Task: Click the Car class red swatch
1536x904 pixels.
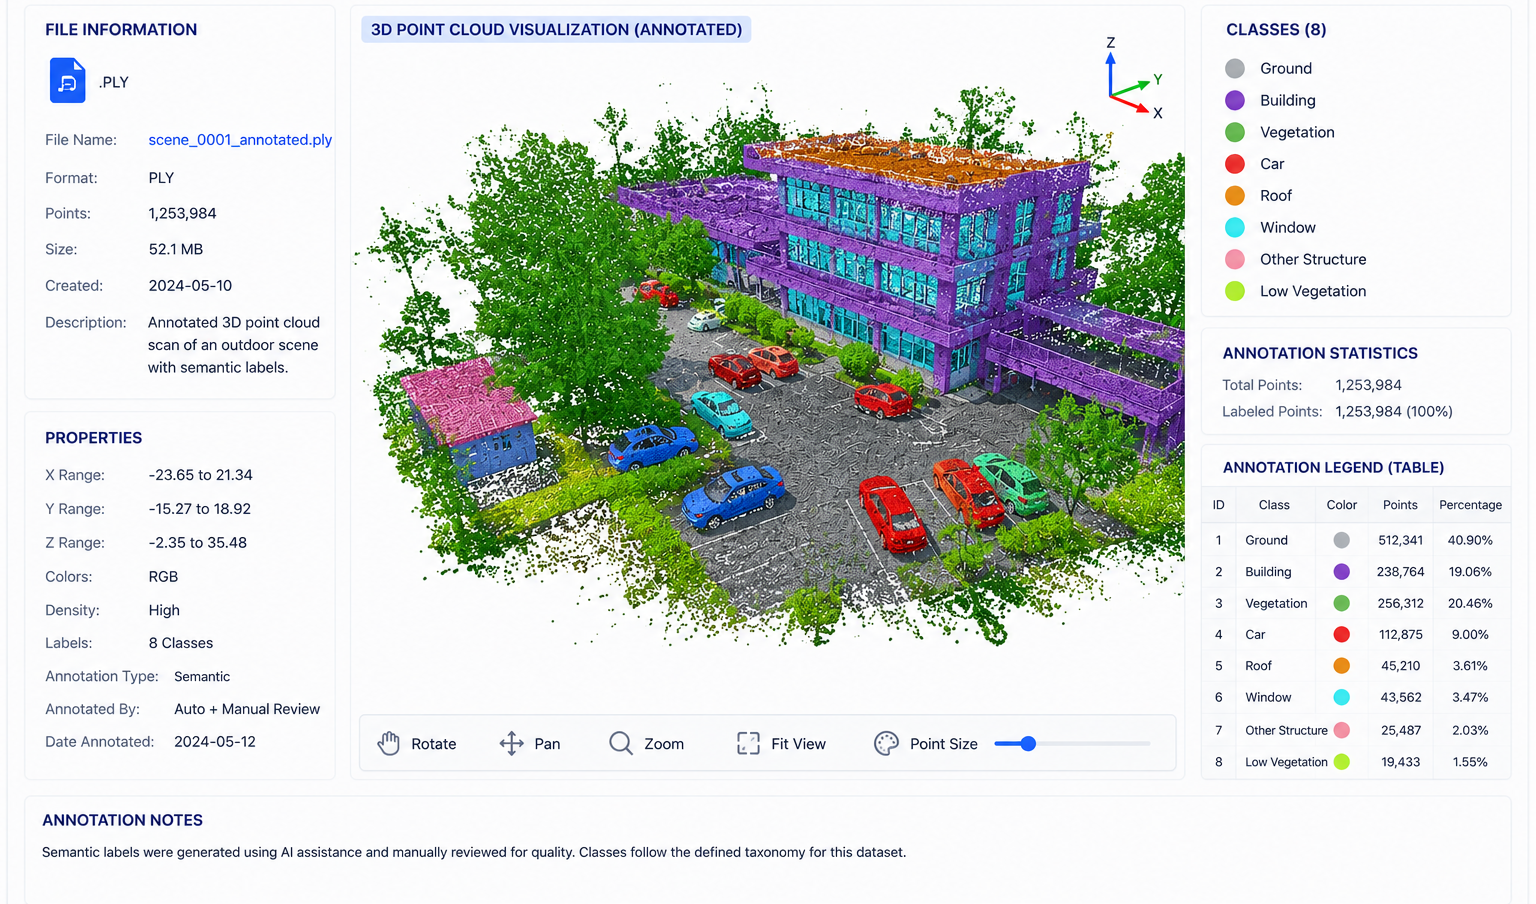Action: coord(1235,164)
